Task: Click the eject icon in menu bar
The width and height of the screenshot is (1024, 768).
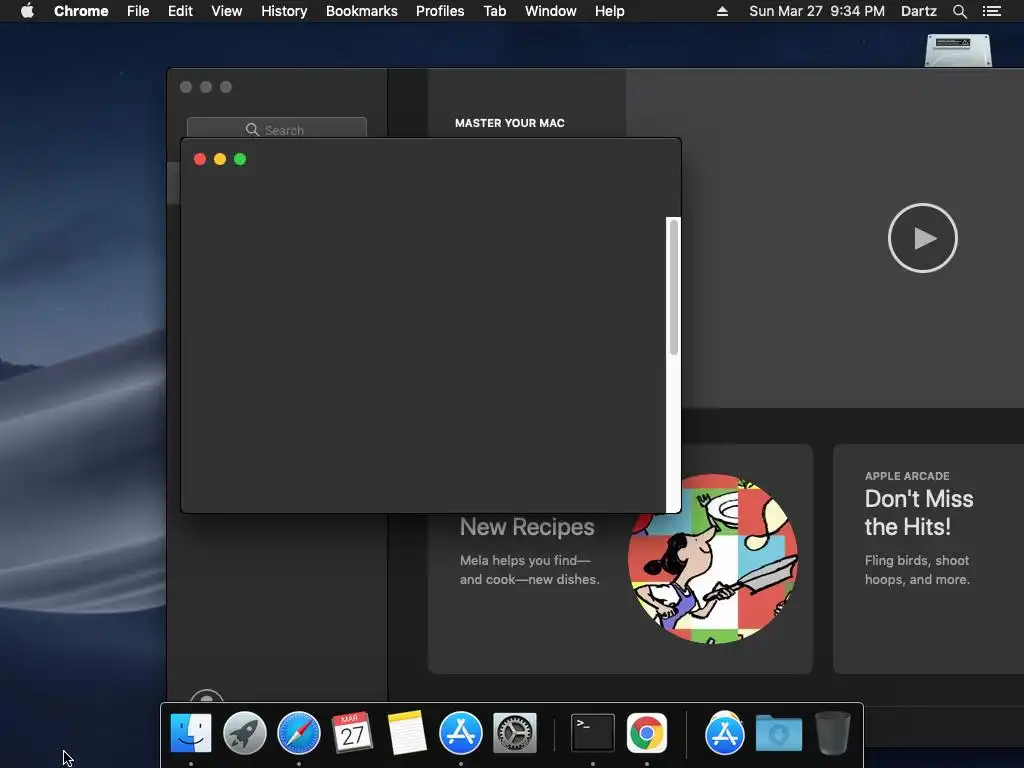Action: 722,11
